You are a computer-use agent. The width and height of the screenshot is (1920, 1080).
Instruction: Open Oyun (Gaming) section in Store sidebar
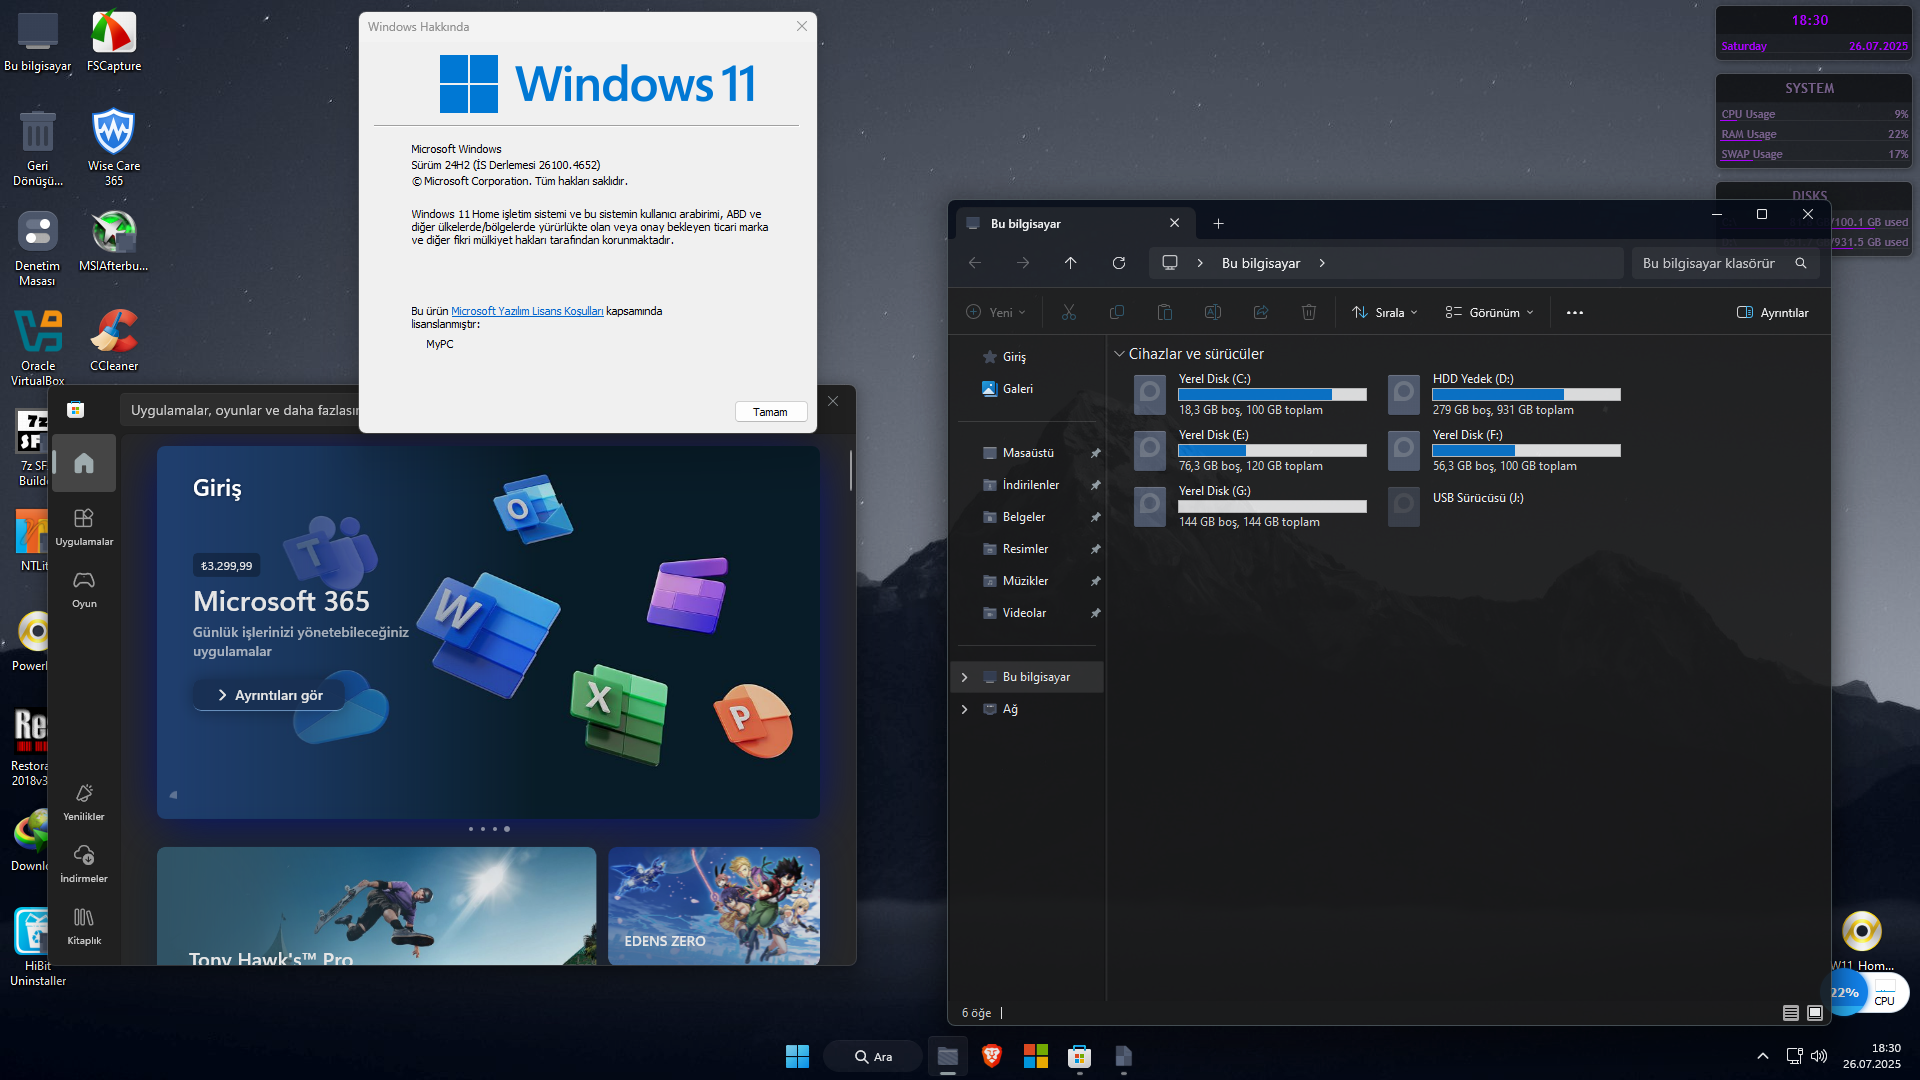coord(84,588)
